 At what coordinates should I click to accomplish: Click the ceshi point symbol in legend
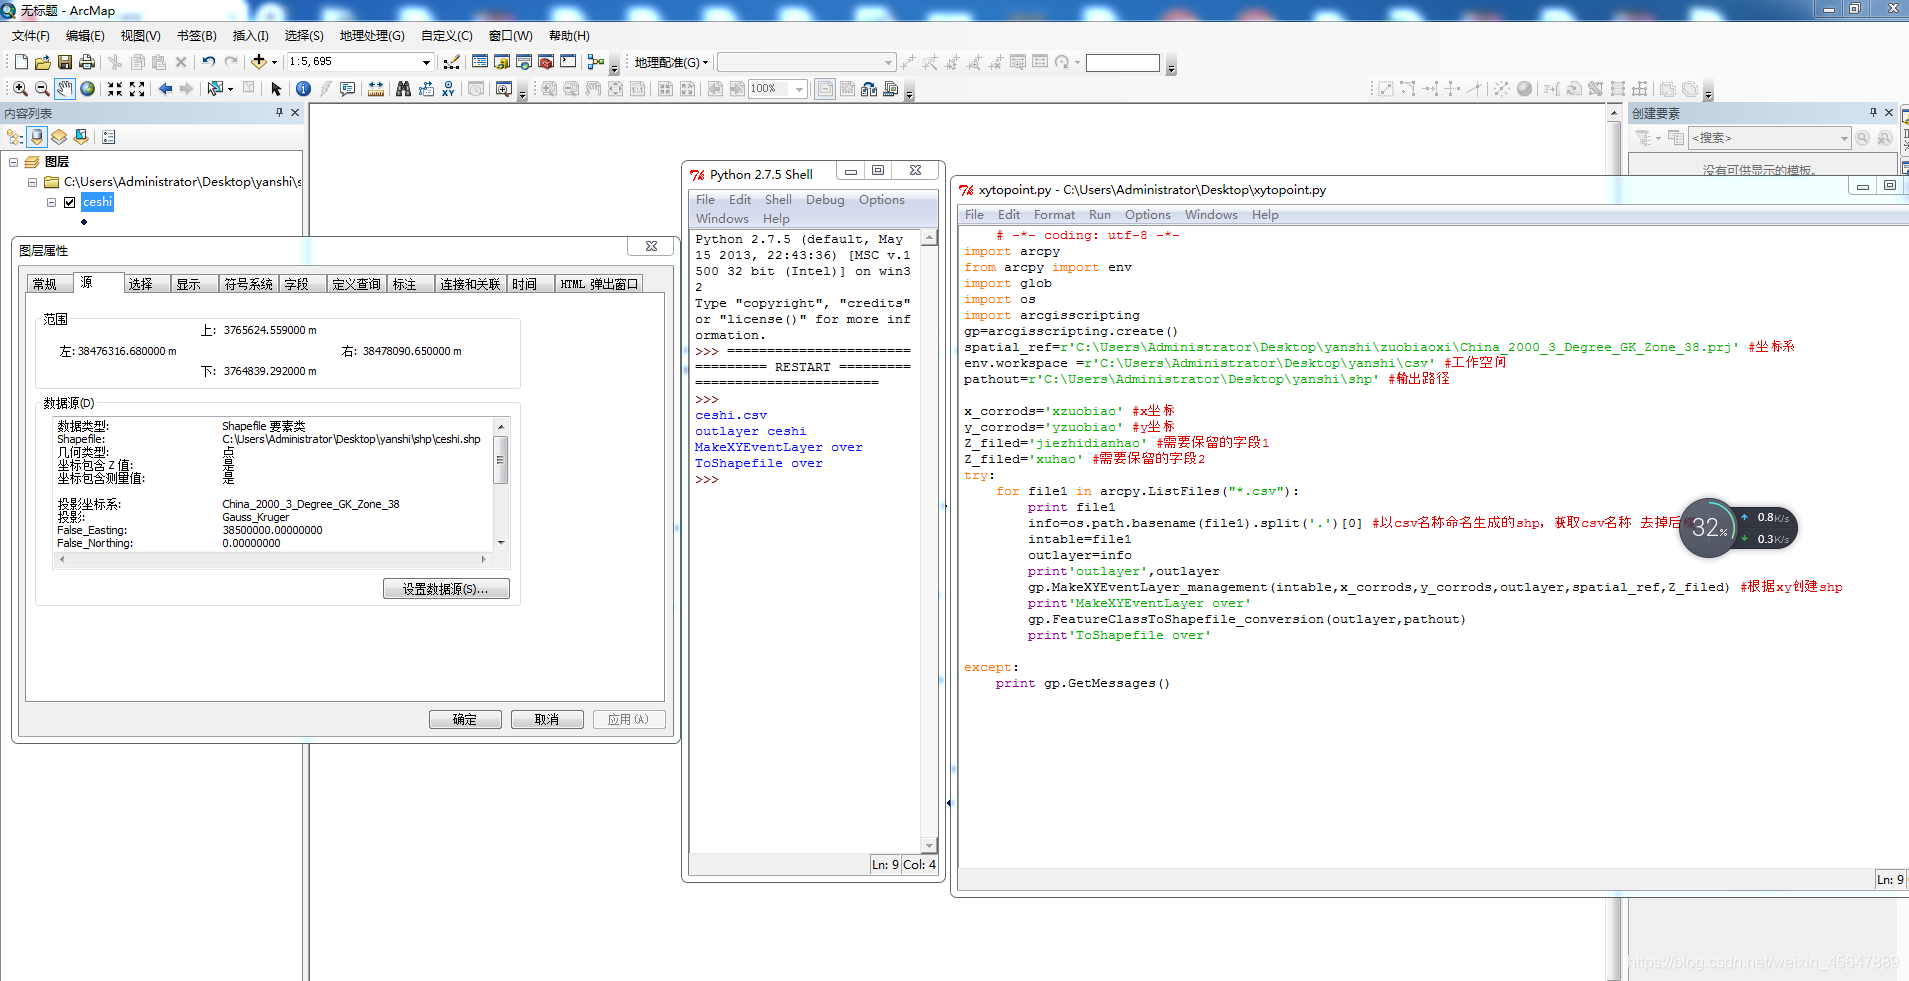[x=84, y=222]
